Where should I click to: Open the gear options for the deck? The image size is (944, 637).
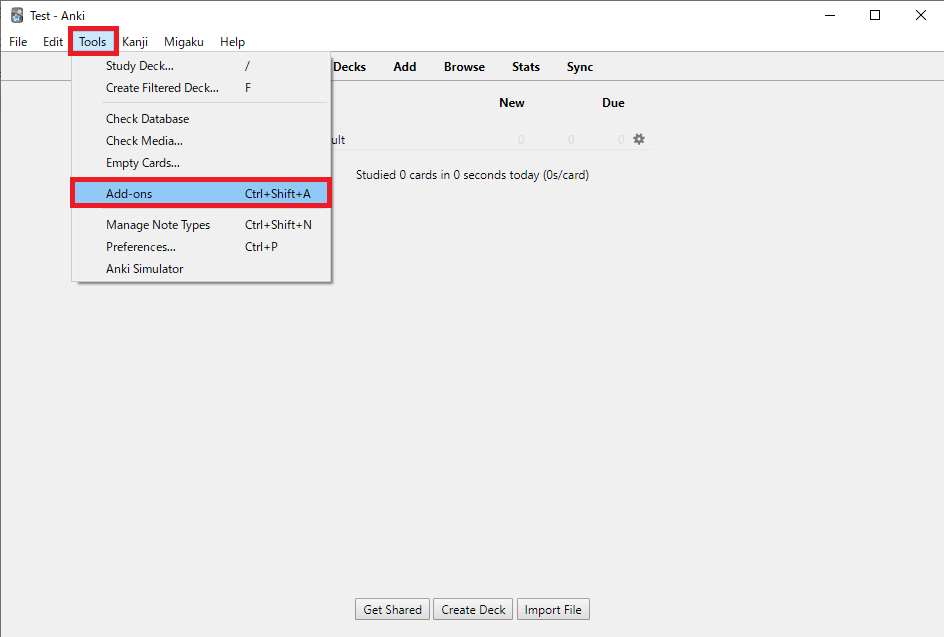639,140
